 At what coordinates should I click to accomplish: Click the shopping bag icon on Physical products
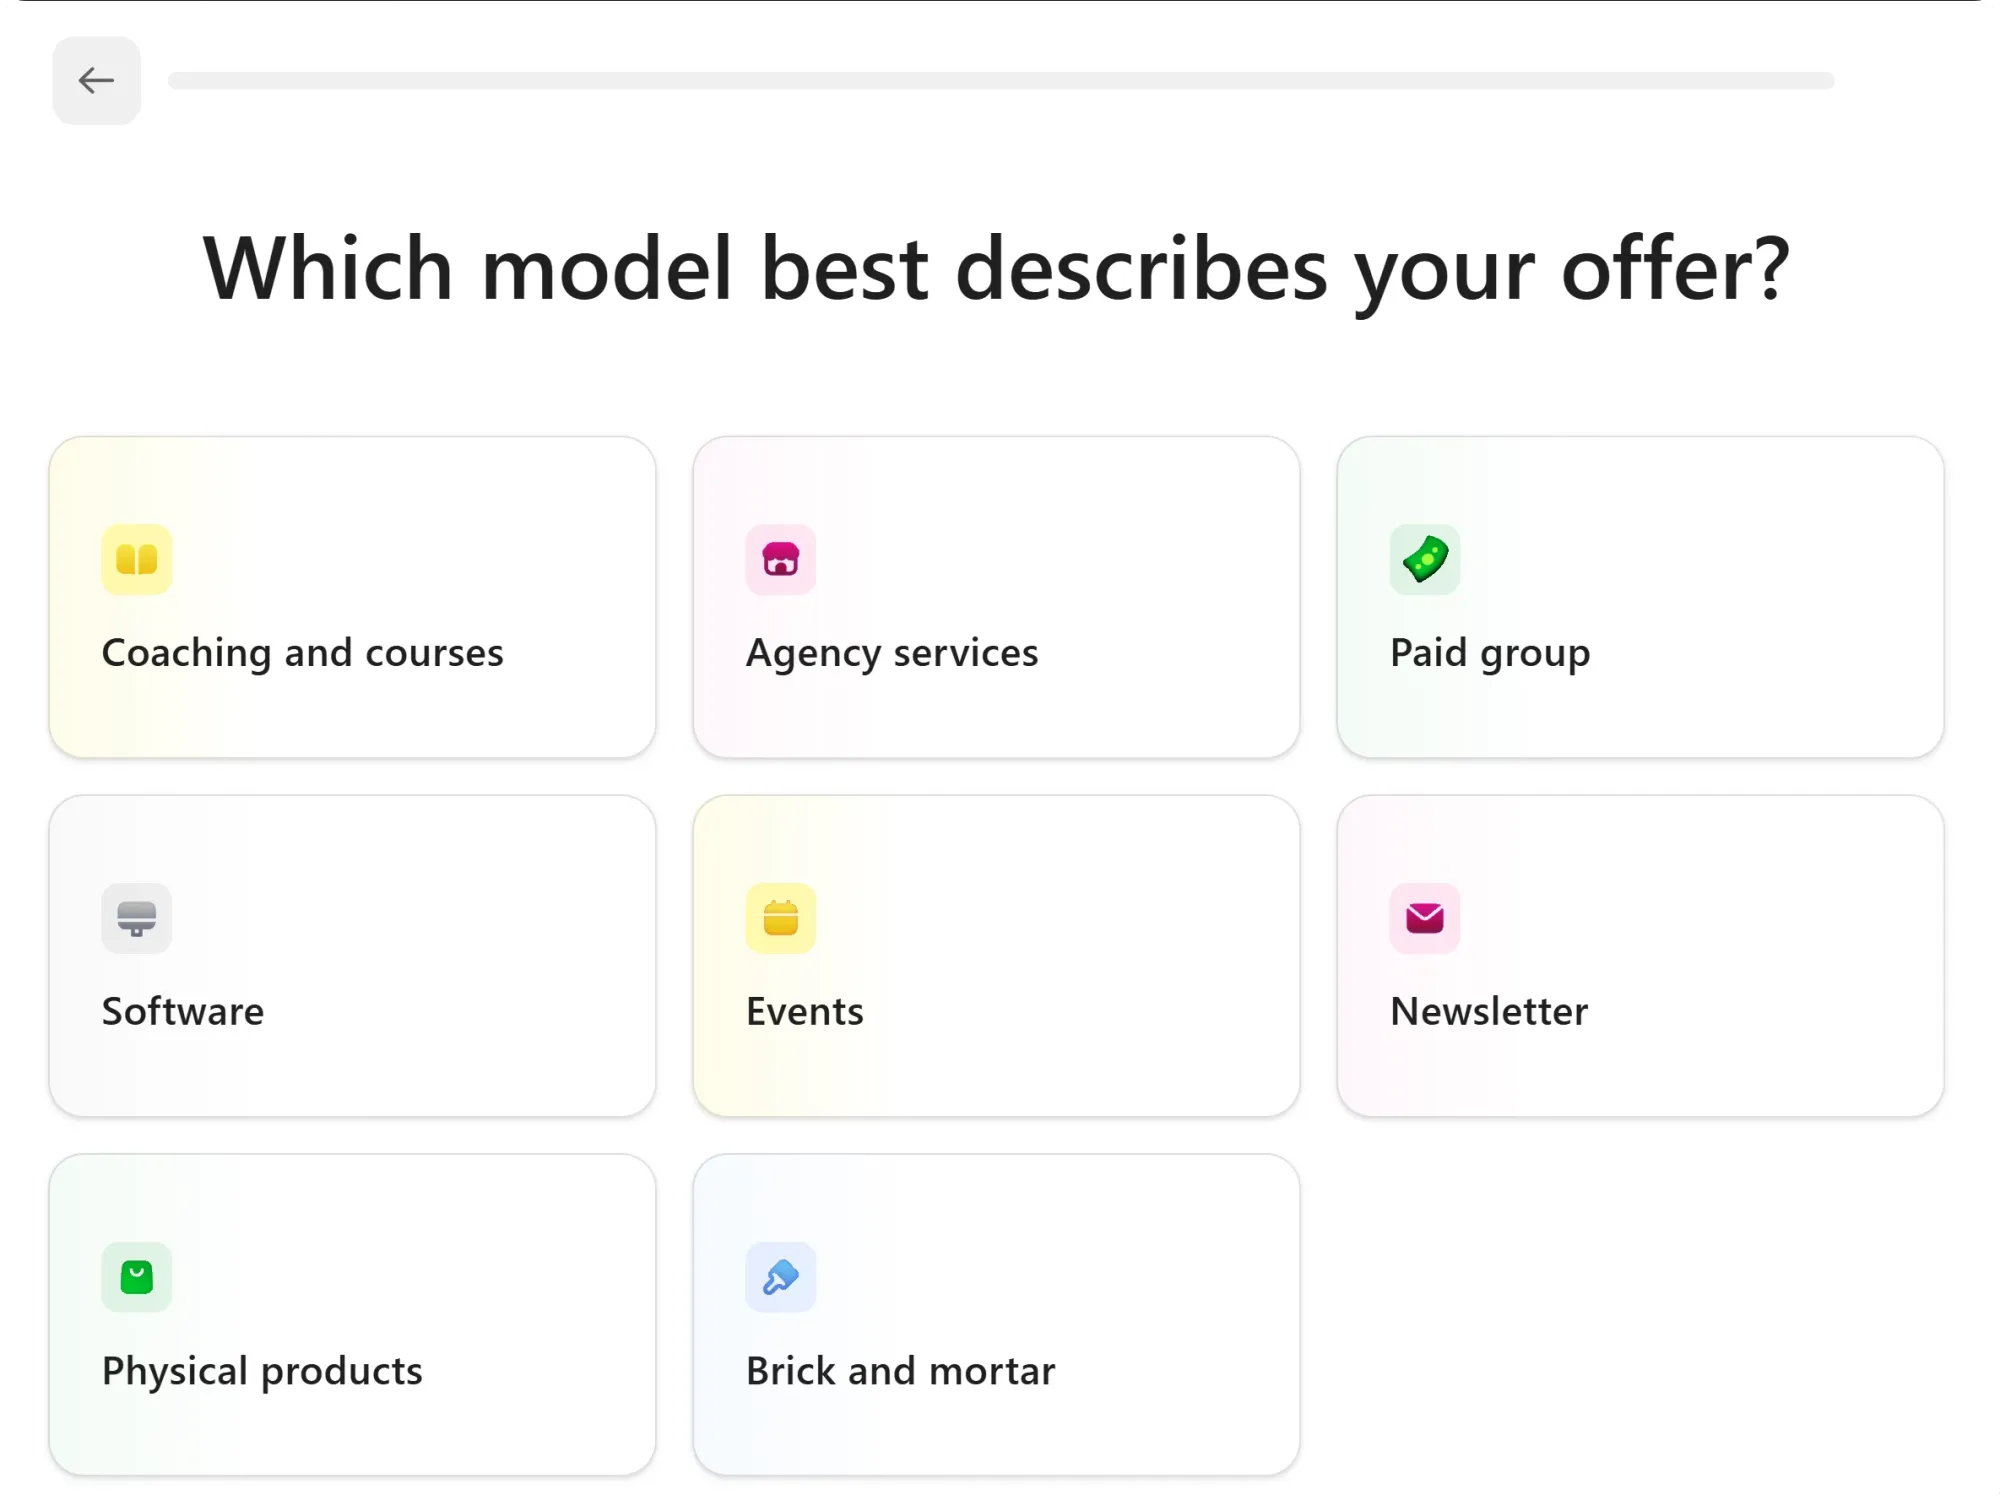tap(136, 1277)
